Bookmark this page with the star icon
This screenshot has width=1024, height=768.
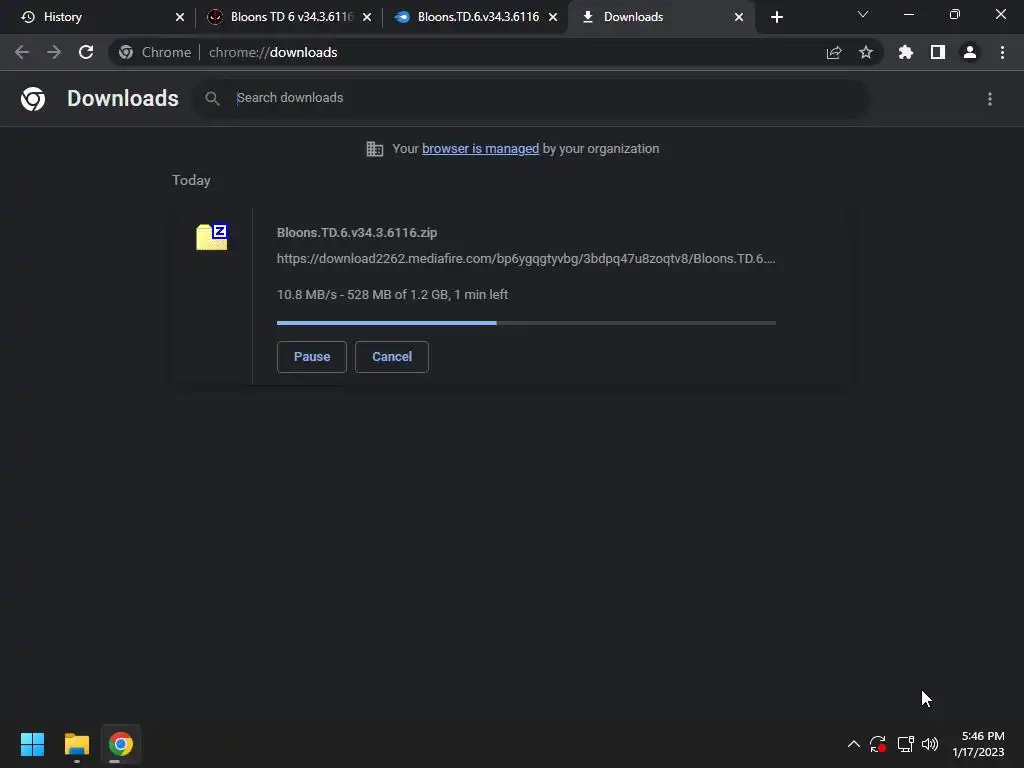point(866,52)
